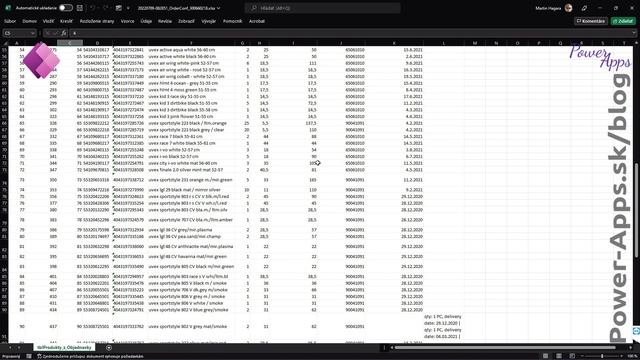Toggle the Automatické ukladanie autosave switch

[x=65, y=8]
